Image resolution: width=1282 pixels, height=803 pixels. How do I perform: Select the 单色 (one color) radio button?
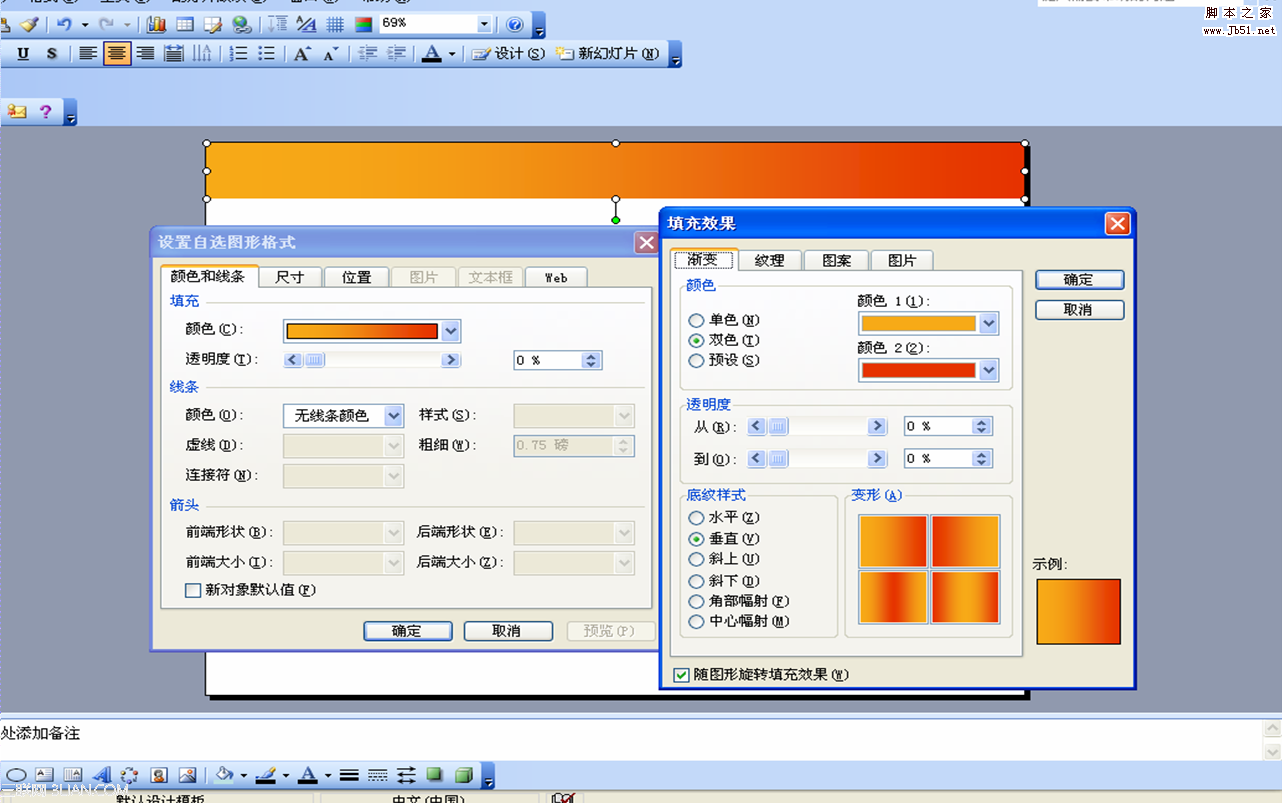pos(697,321)
